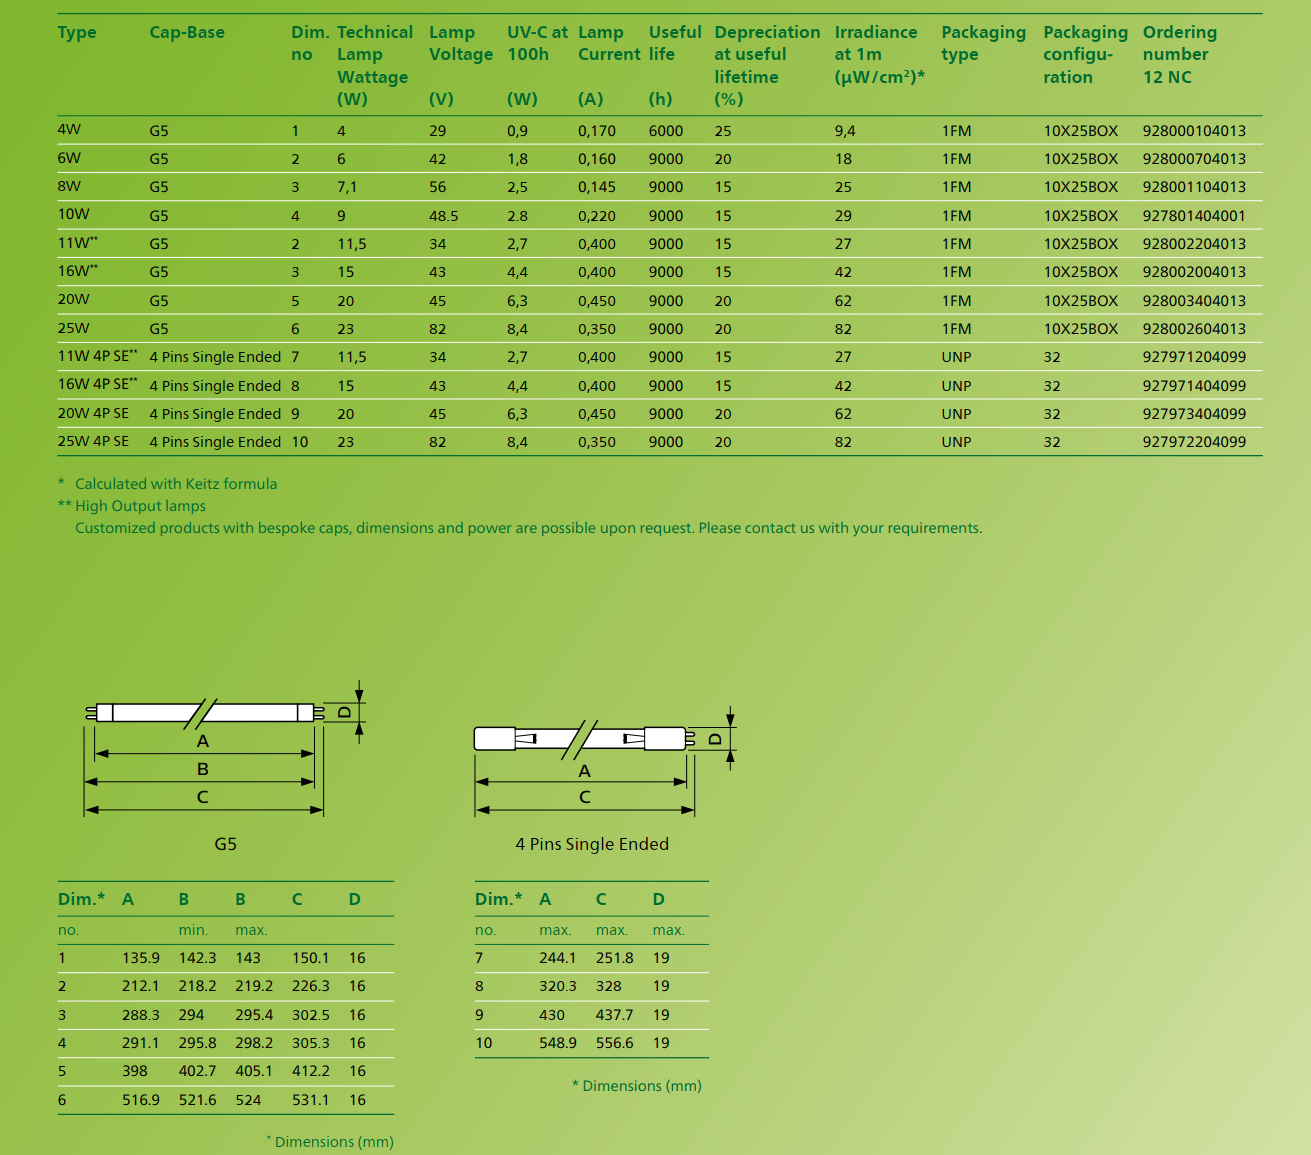Click the "Irradiance at 1m" column header
1311x1155 pixels.
879,55
